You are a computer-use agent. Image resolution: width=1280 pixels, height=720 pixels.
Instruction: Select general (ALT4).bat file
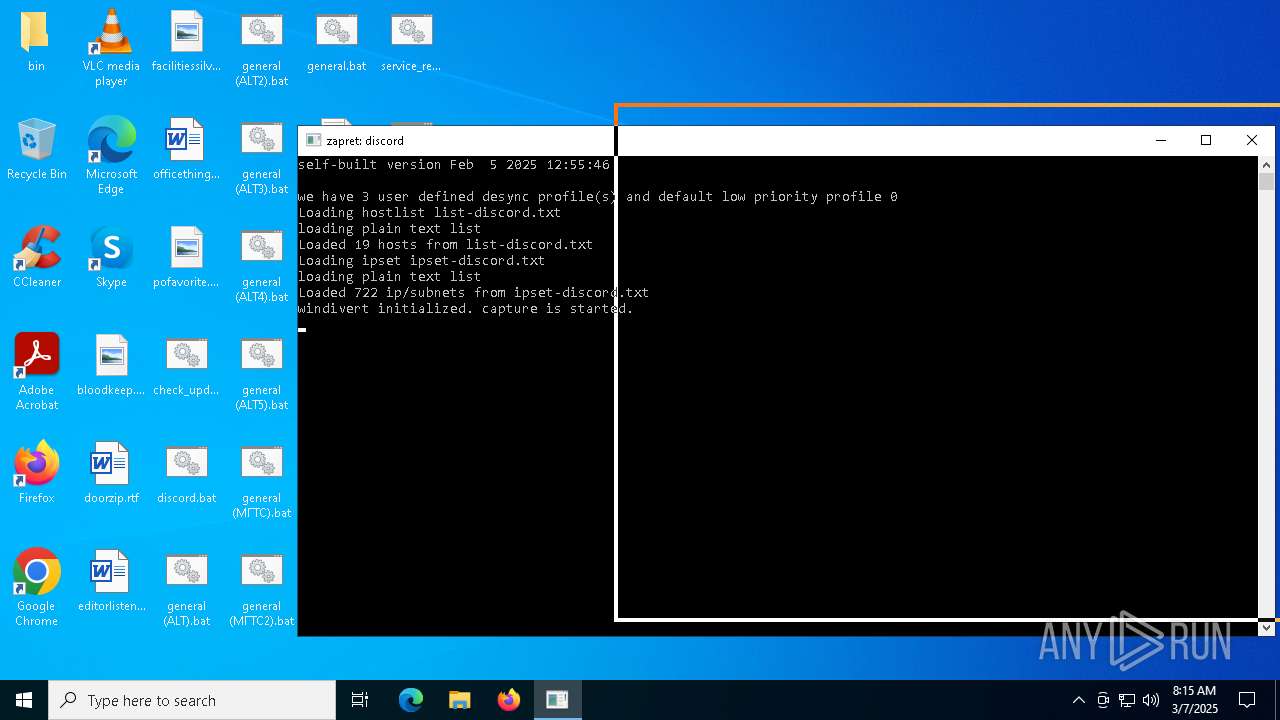pyautogui.click(x=261, y=263)
